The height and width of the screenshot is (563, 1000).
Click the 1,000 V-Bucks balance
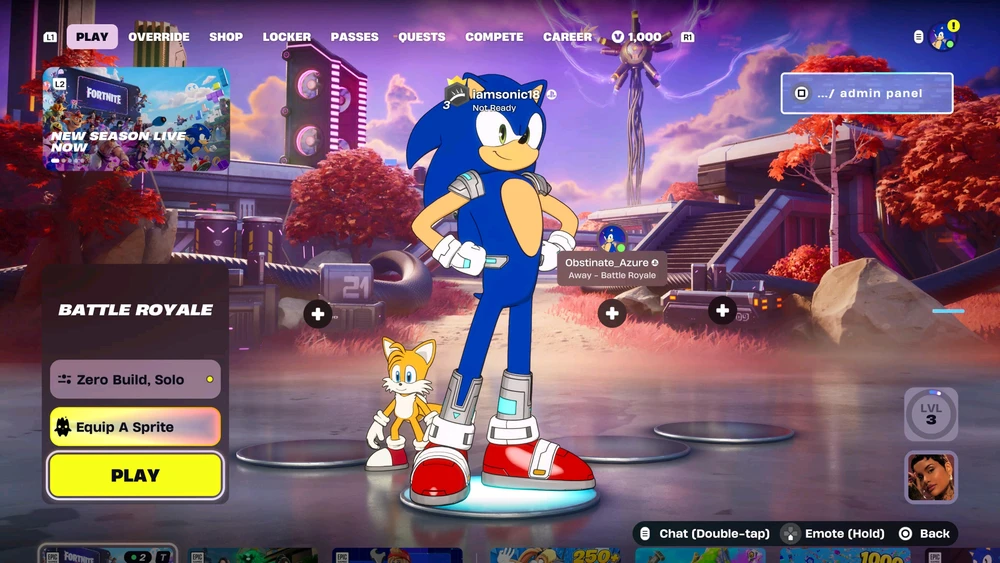point(636,37)
